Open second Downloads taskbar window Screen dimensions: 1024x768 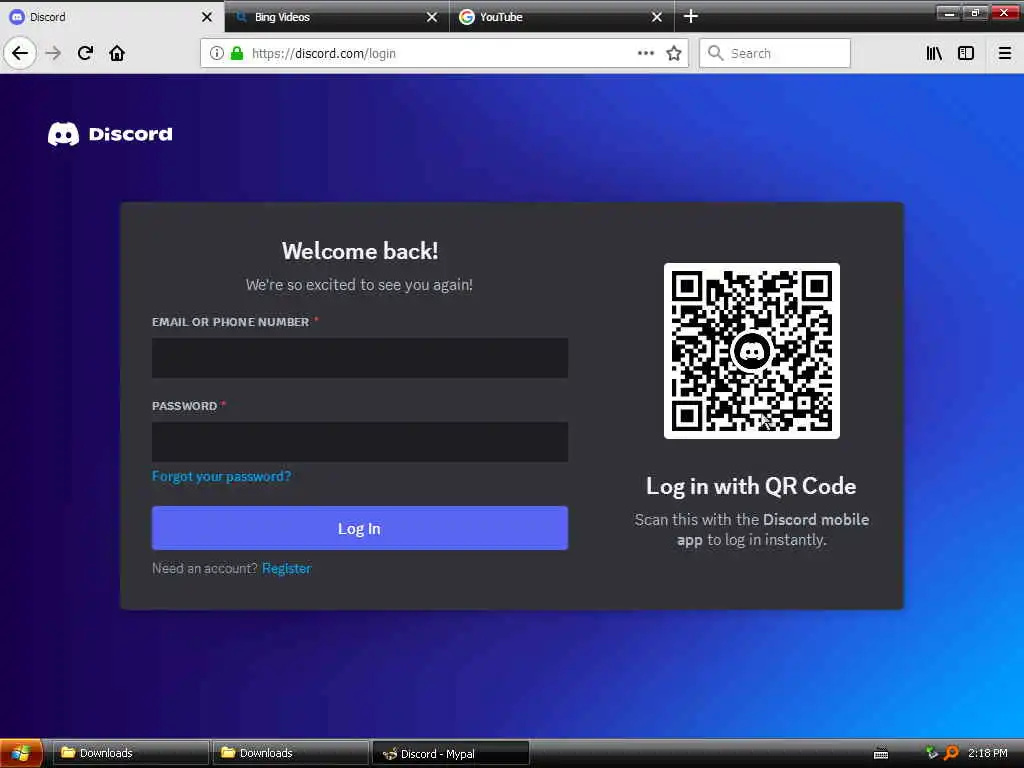[x=290, y=753]
